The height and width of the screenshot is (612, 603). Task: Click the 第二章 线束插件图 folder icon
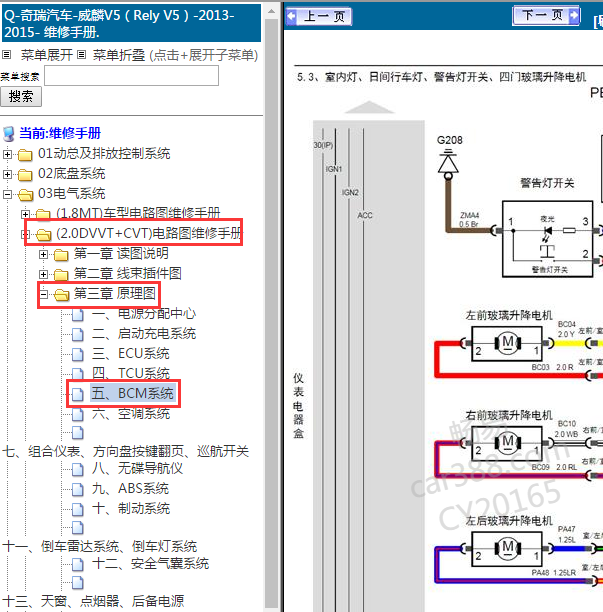pos(61,275)
